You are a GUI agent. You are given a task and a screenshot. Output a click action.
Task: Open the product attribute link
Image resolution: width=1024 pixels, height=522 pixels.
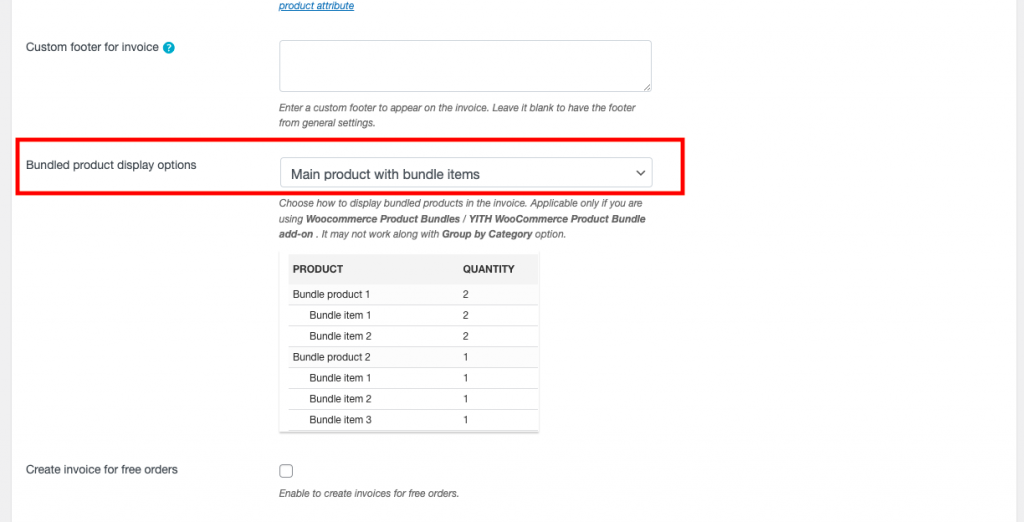coord(316,6)
